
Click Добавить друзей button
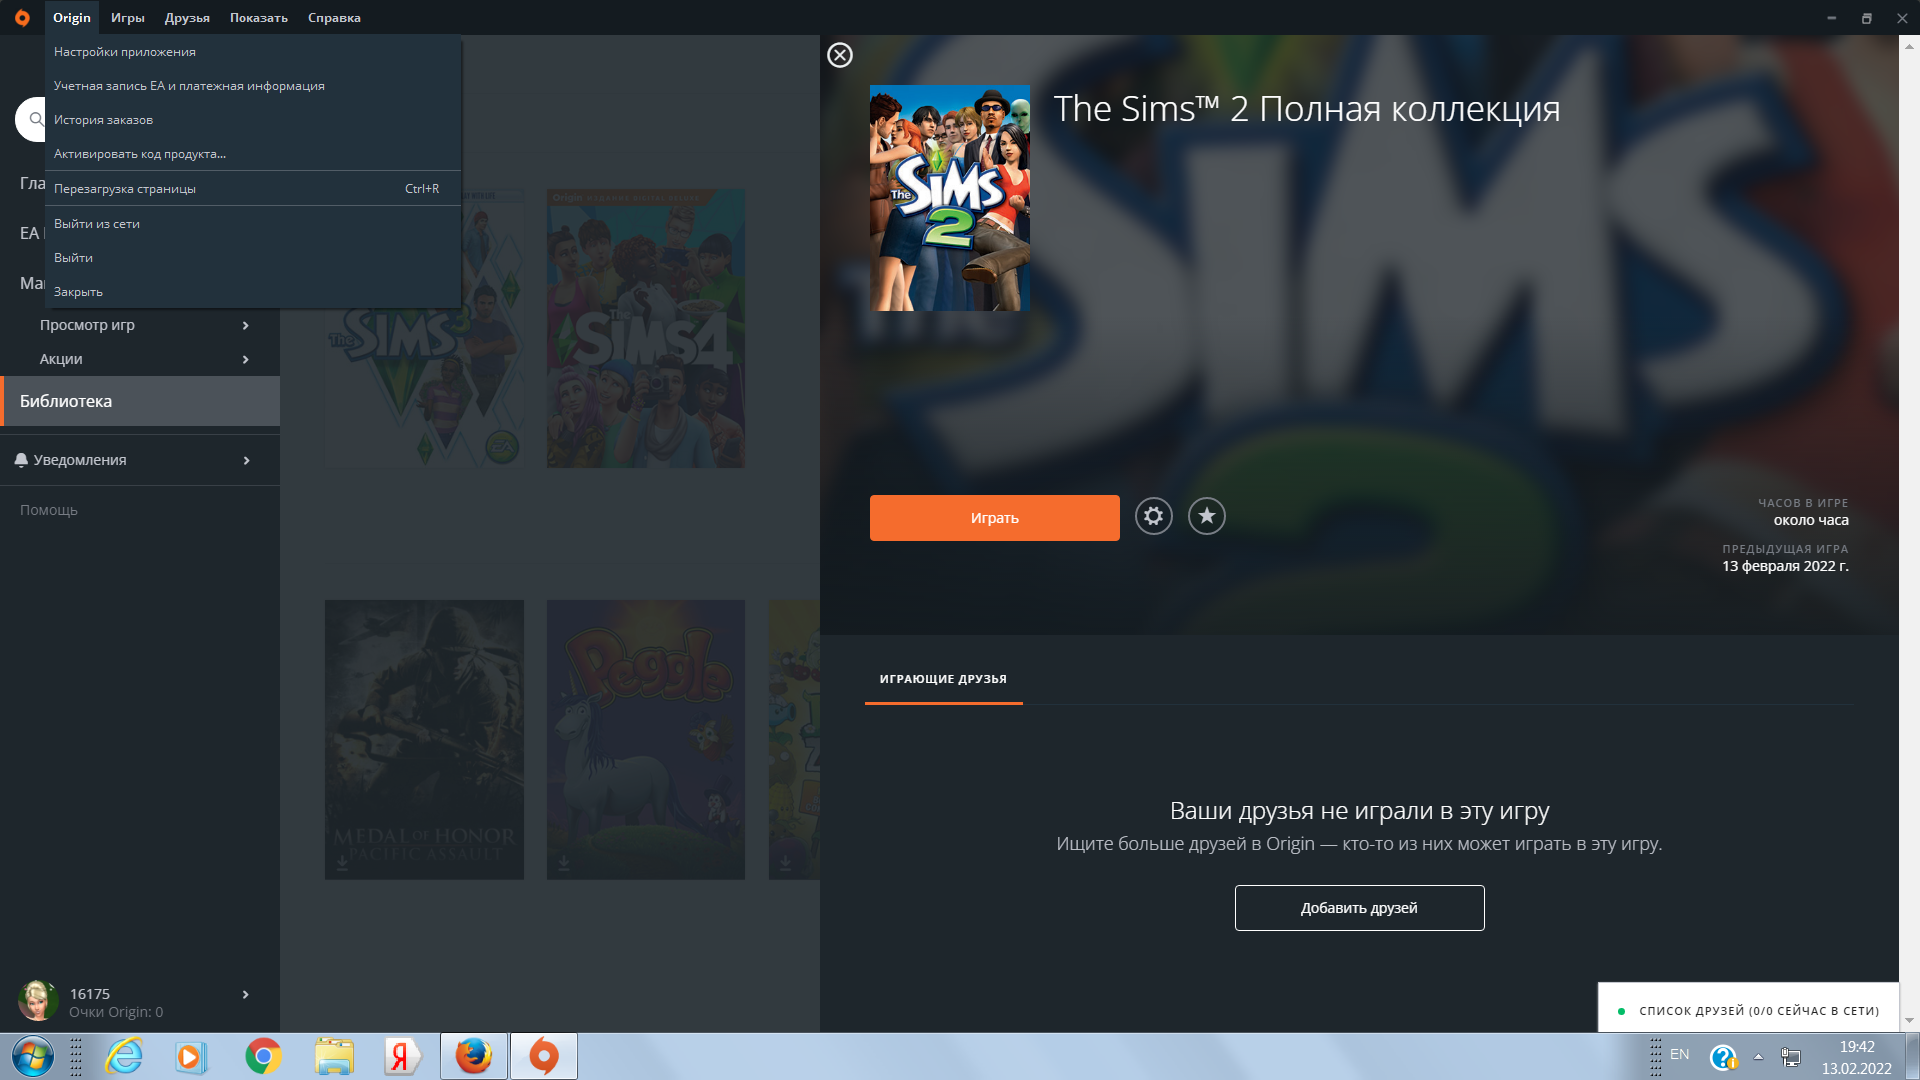click(x=1359, y=908)
